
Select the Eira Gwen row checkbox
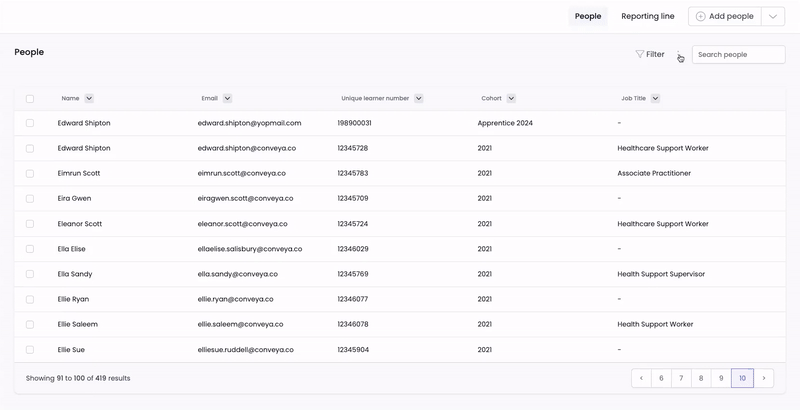(30, 198)
